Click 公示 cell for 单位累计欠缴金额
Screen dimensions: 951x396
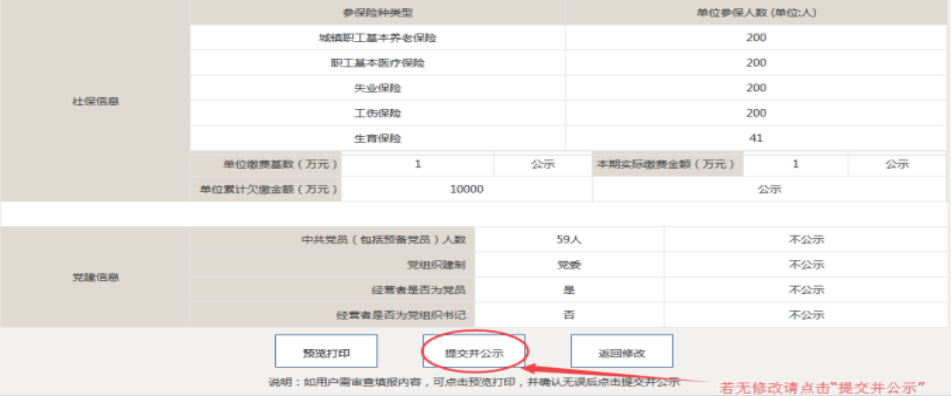tap(770, 189)
